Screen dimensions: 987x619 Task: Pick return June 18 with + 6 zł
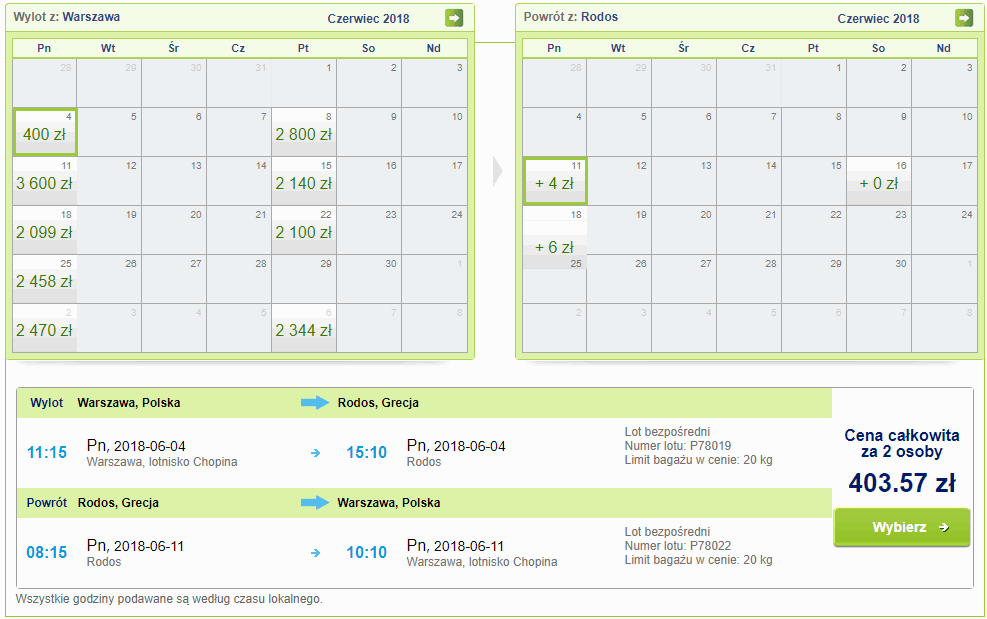click(x=555, y=245)
